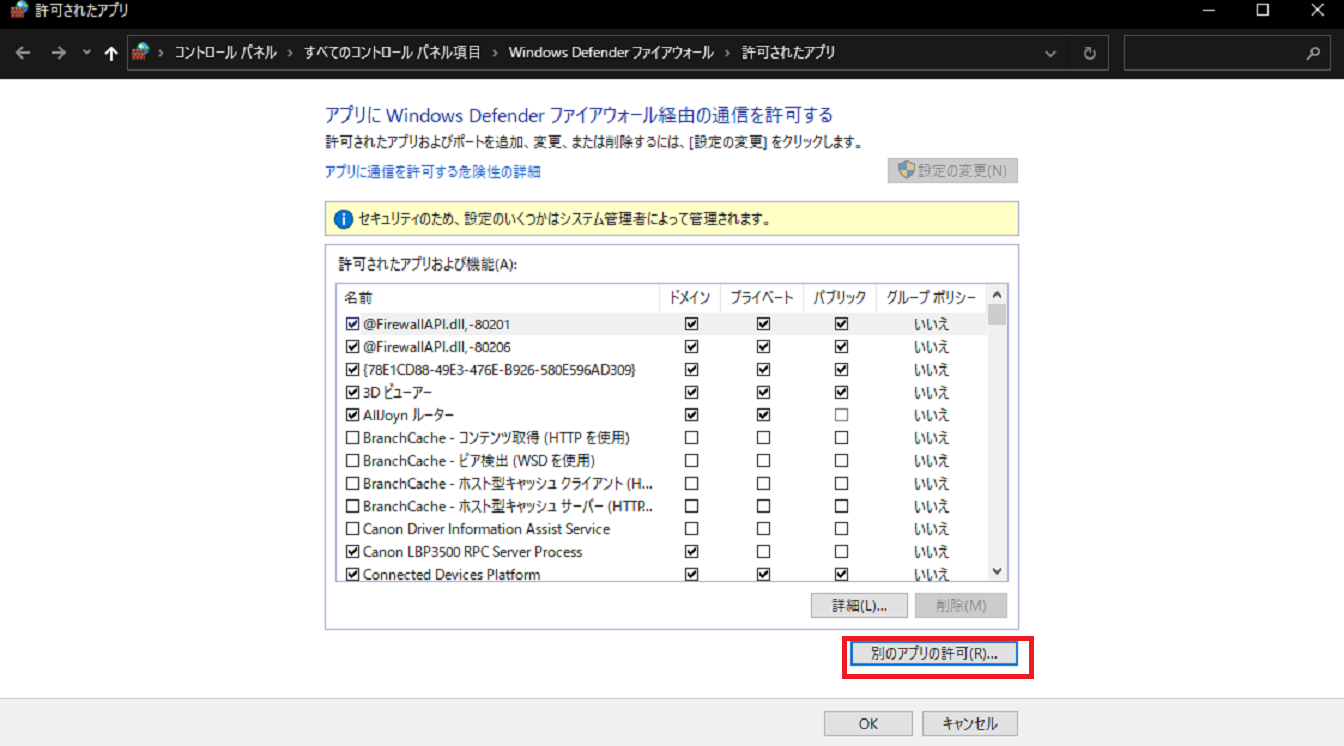Click the back navigation arrow

coord(23,53)
